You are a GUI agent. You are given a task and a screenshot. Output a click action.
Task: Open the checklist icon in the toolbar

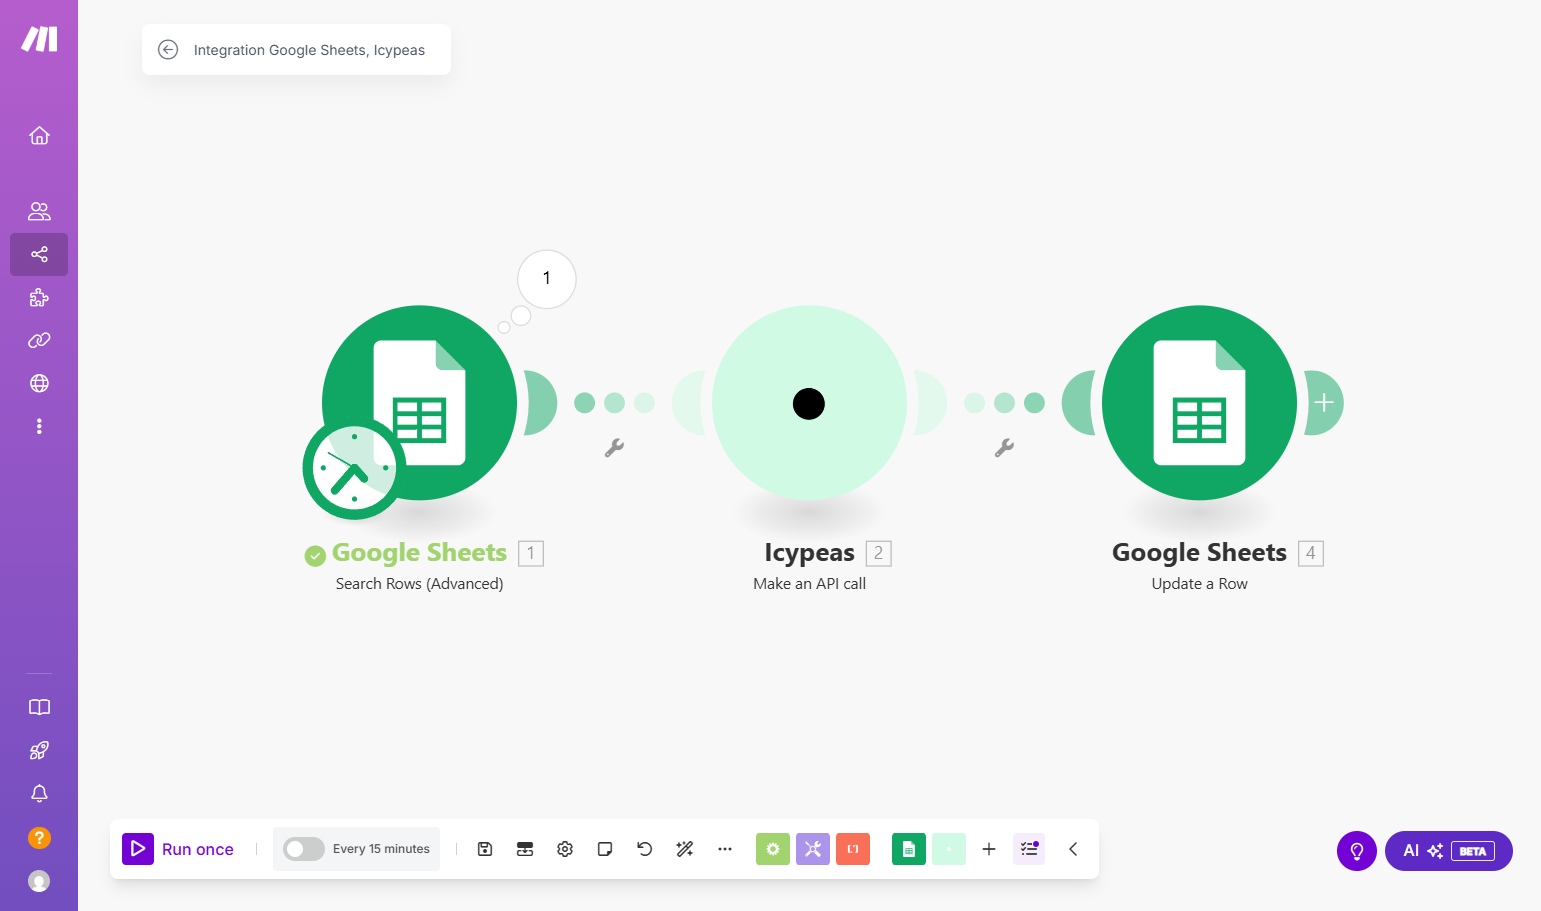click(1029, 849)
